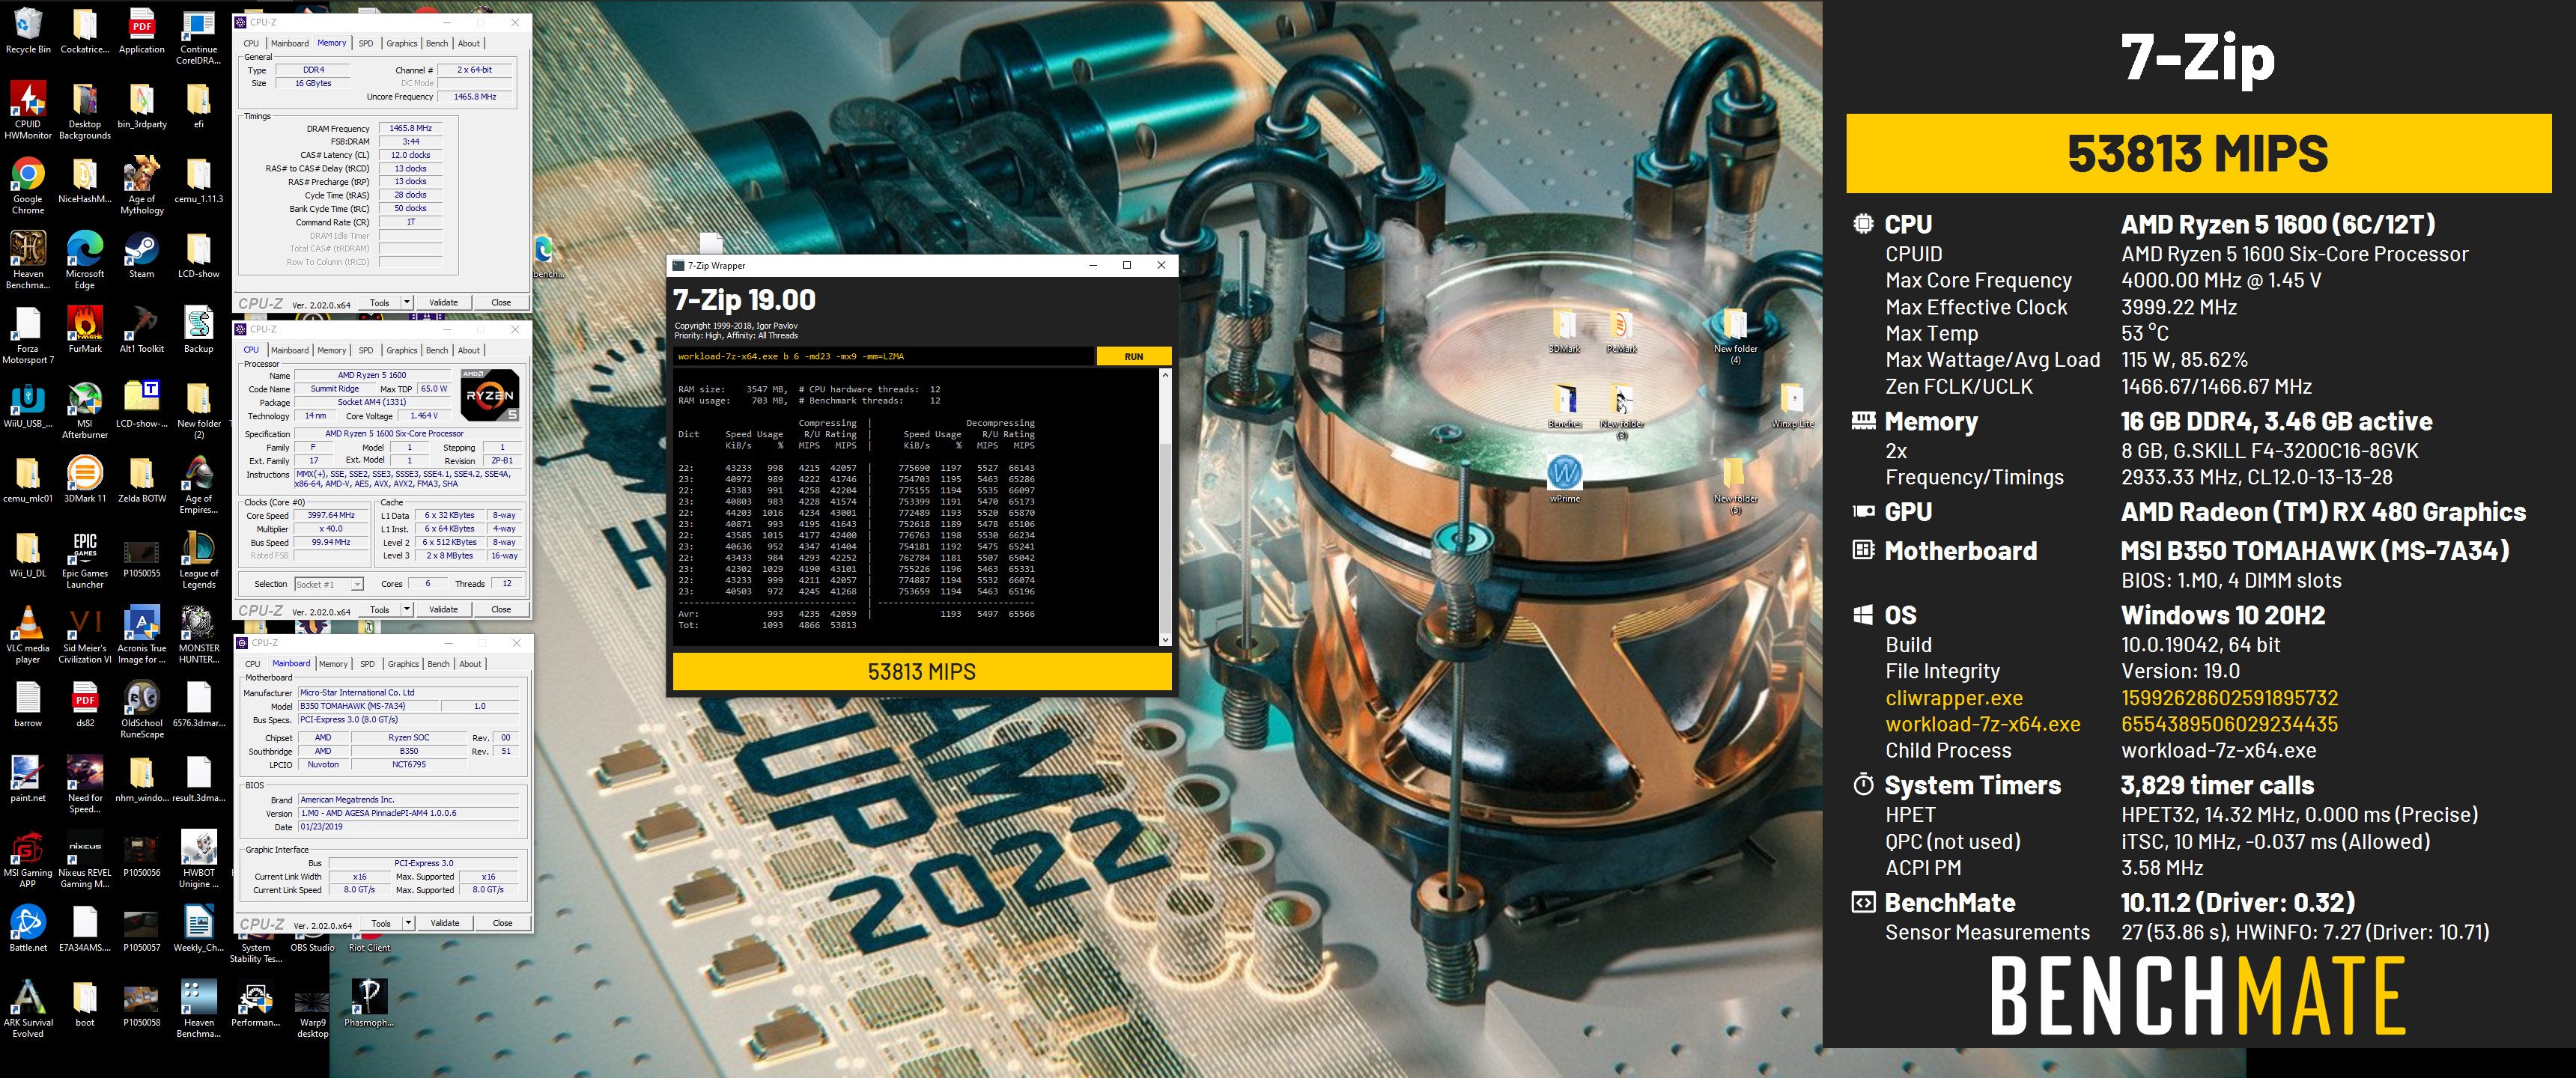This screenshot has width=2576, height=1078.
Task: Switch to Bench tab in middle CPU-Z window
Action: coord(437,350)
